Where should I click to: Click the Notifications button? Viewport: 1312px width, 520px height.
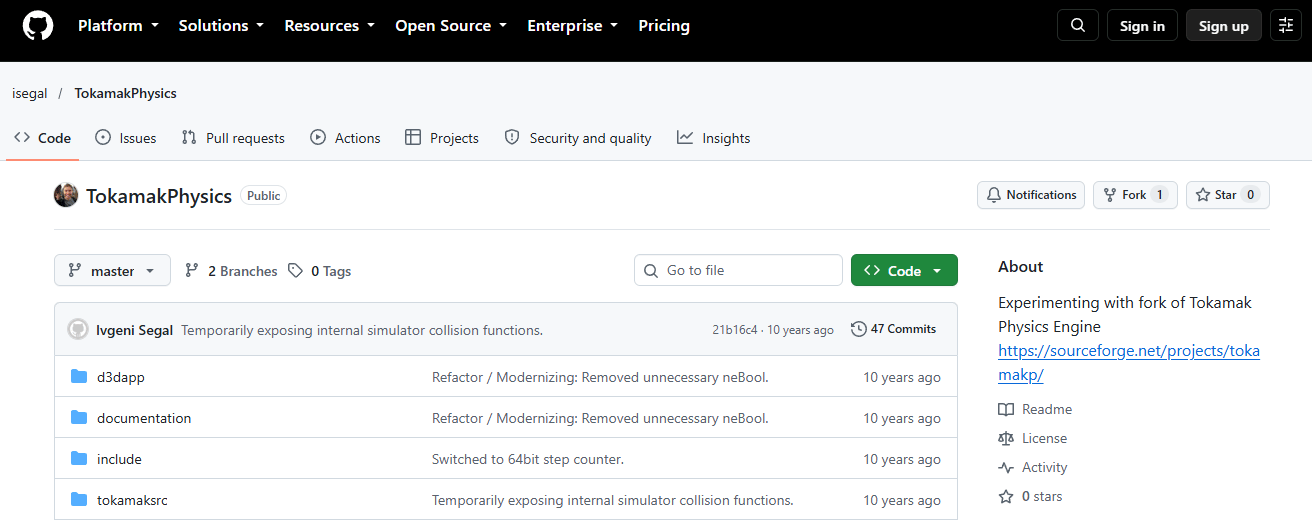click(1031, 195)
